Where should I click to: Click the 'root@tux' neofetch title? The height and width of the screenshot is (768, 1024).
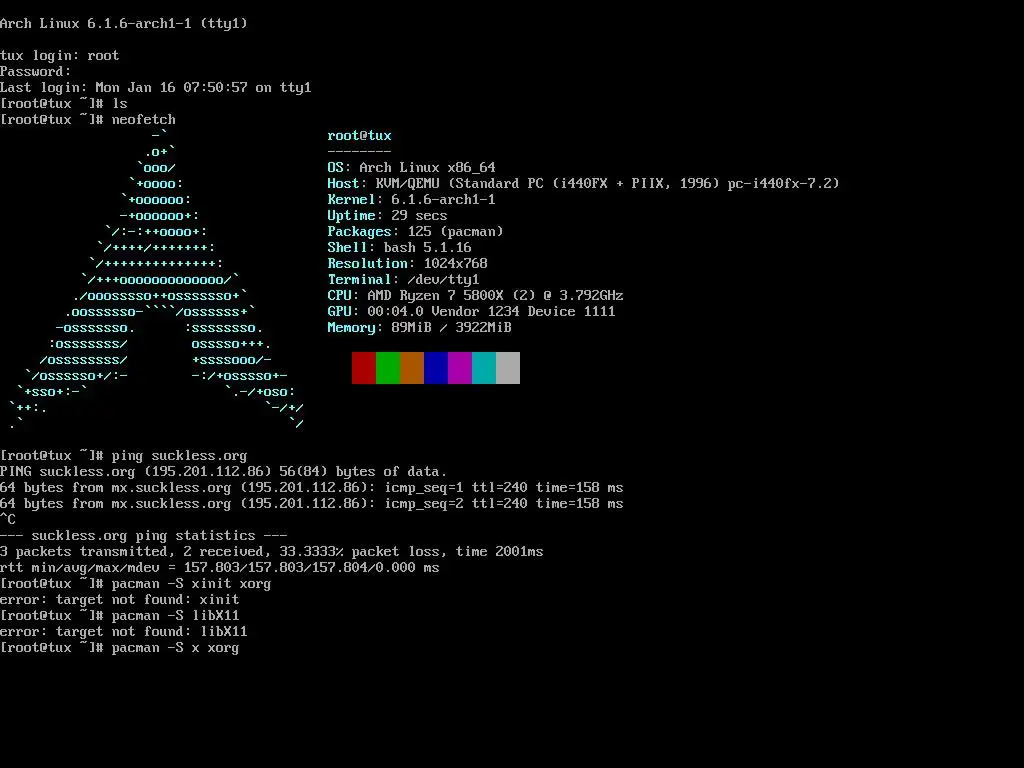click(360, 136)
